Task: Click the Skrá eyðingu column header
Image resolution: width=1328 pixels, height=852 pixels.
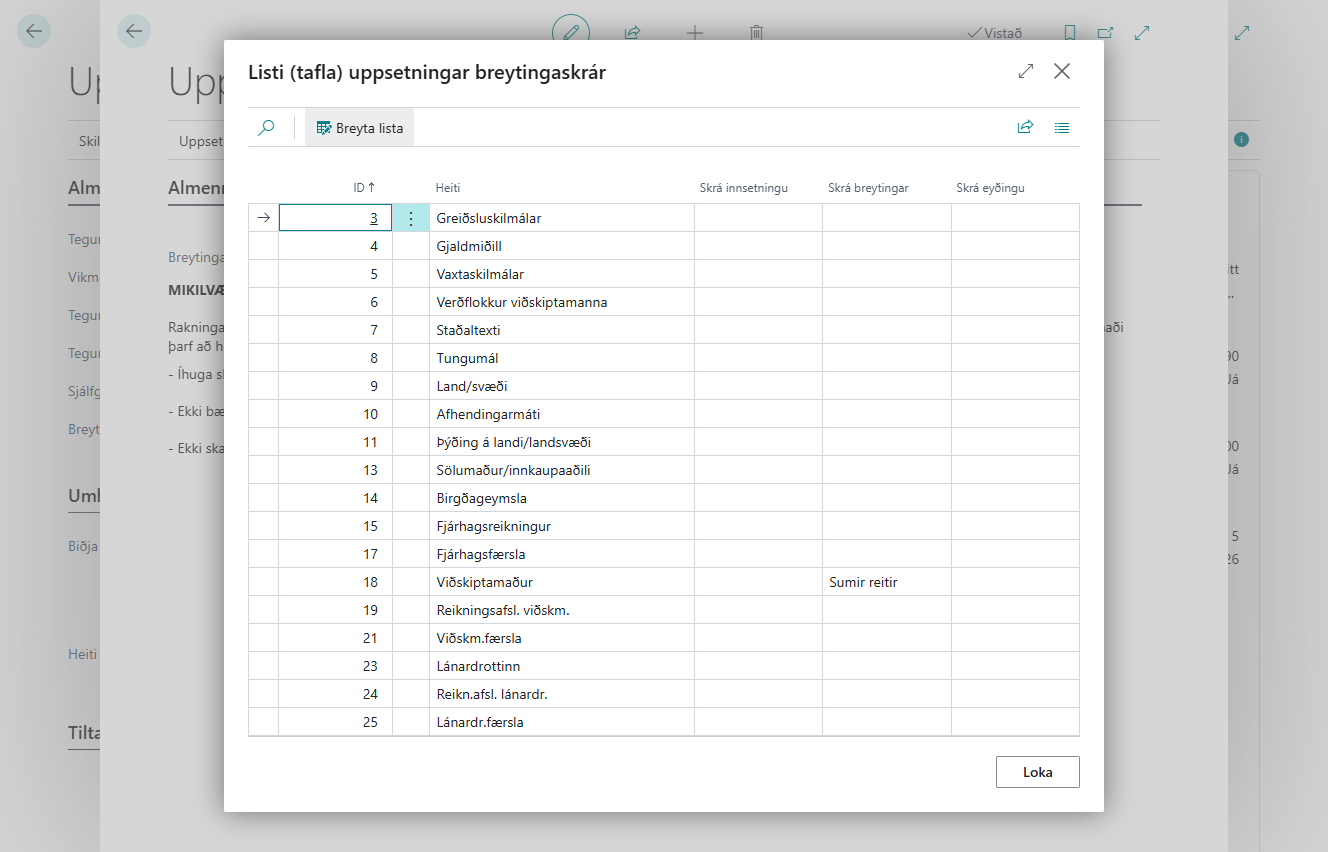Action: pos(990,187)
